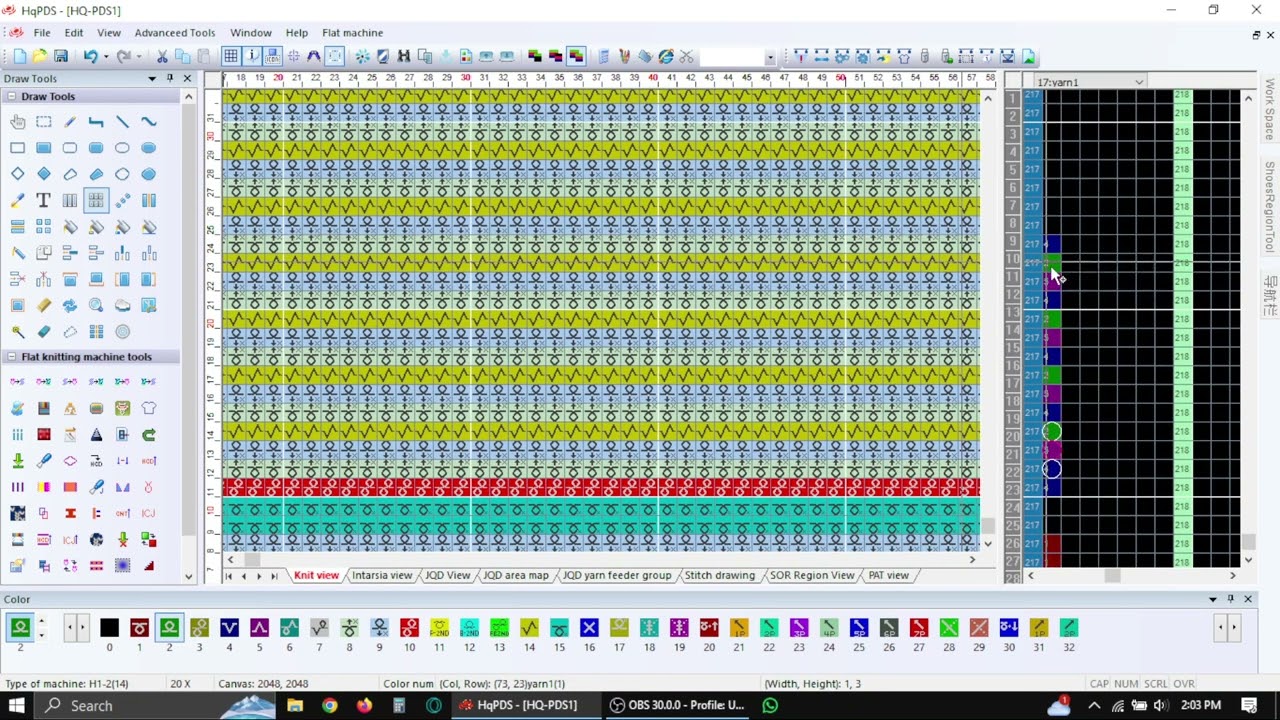Open the undo history dropdown arrow
1280x720 pixels.
click(104, 57)
